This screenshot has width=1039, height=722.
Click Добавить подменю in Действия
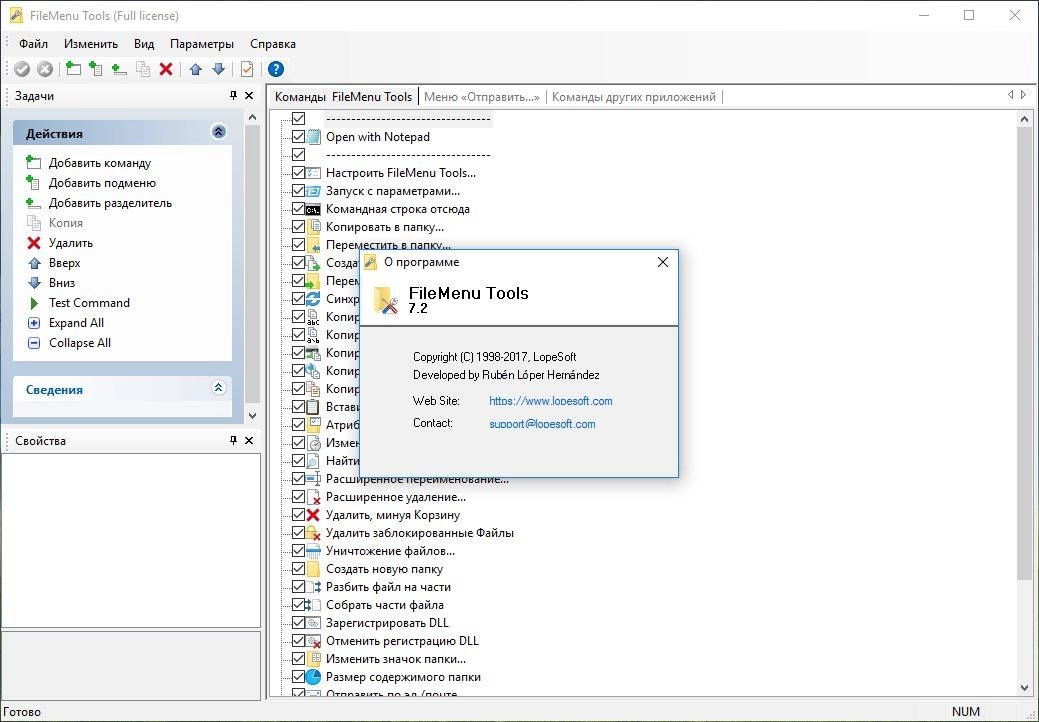(x=102, y=183)
